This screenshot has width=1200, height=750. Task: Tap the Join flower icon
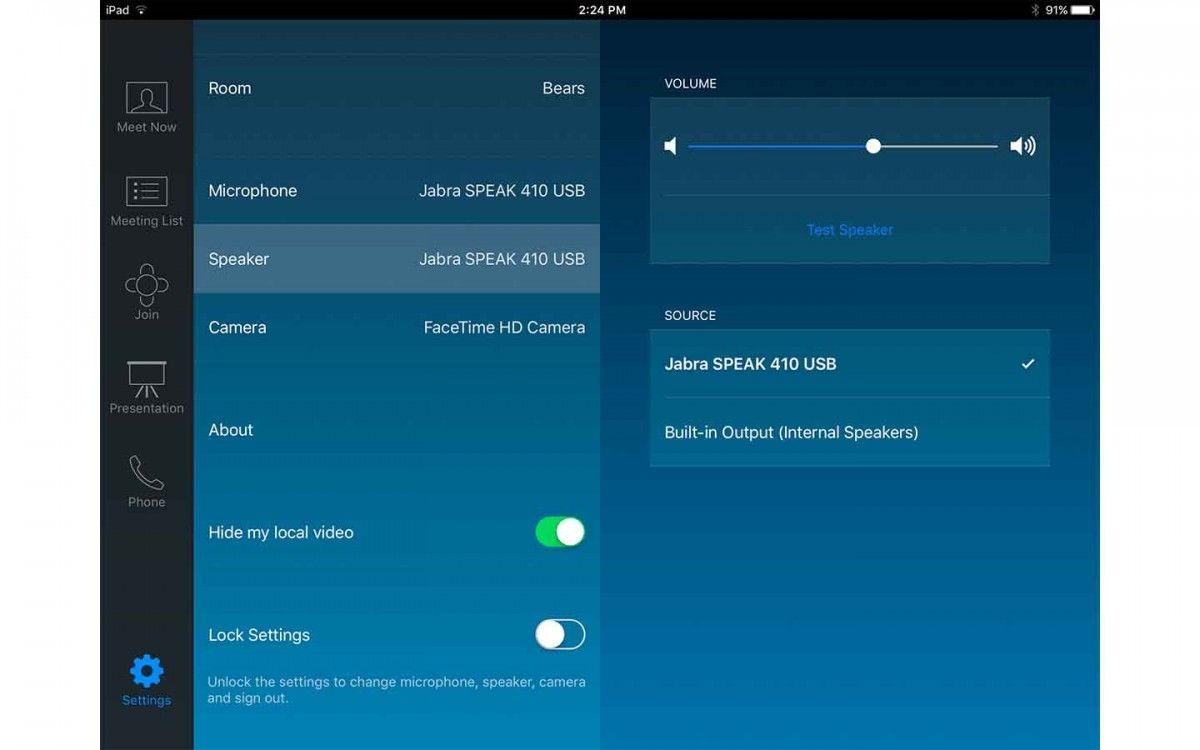146,284
